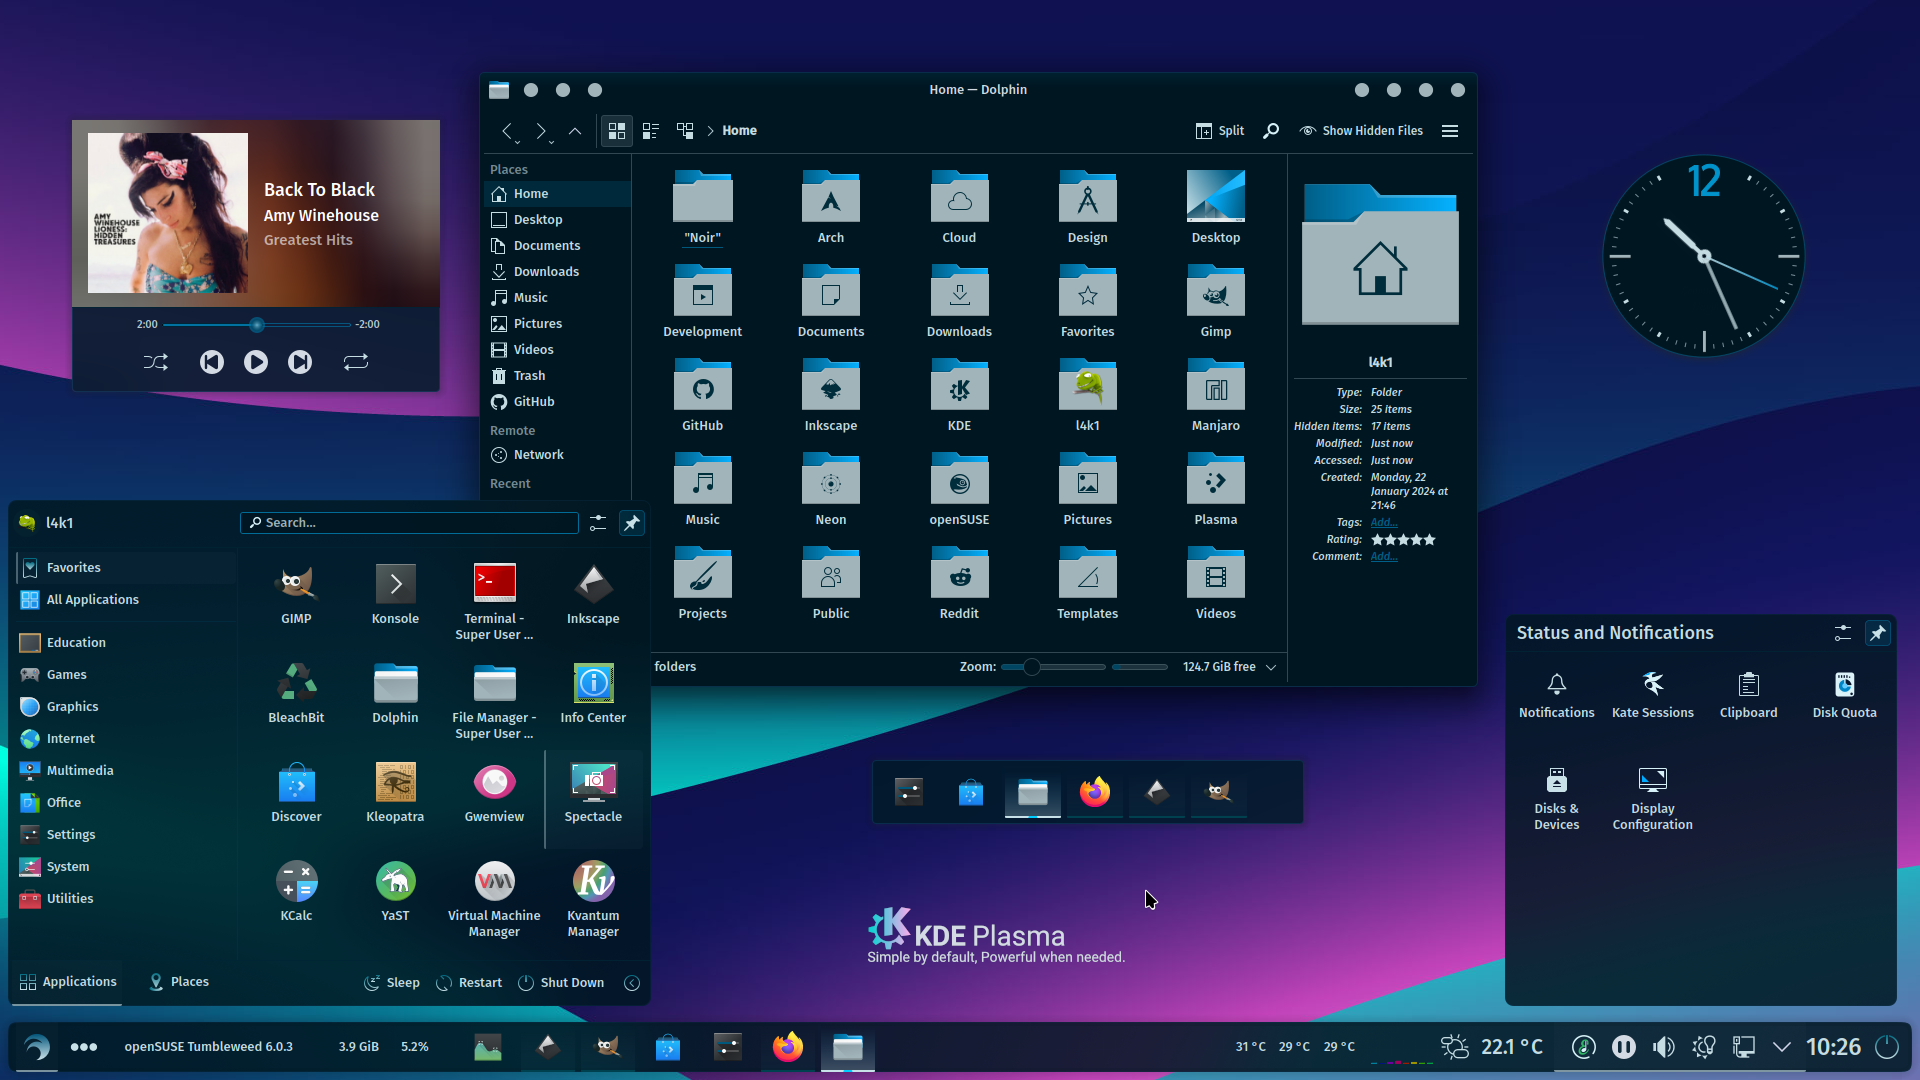
Task: Expand the free space dropdown in Dolphin status bar
Action: (x=1271, y=667)
